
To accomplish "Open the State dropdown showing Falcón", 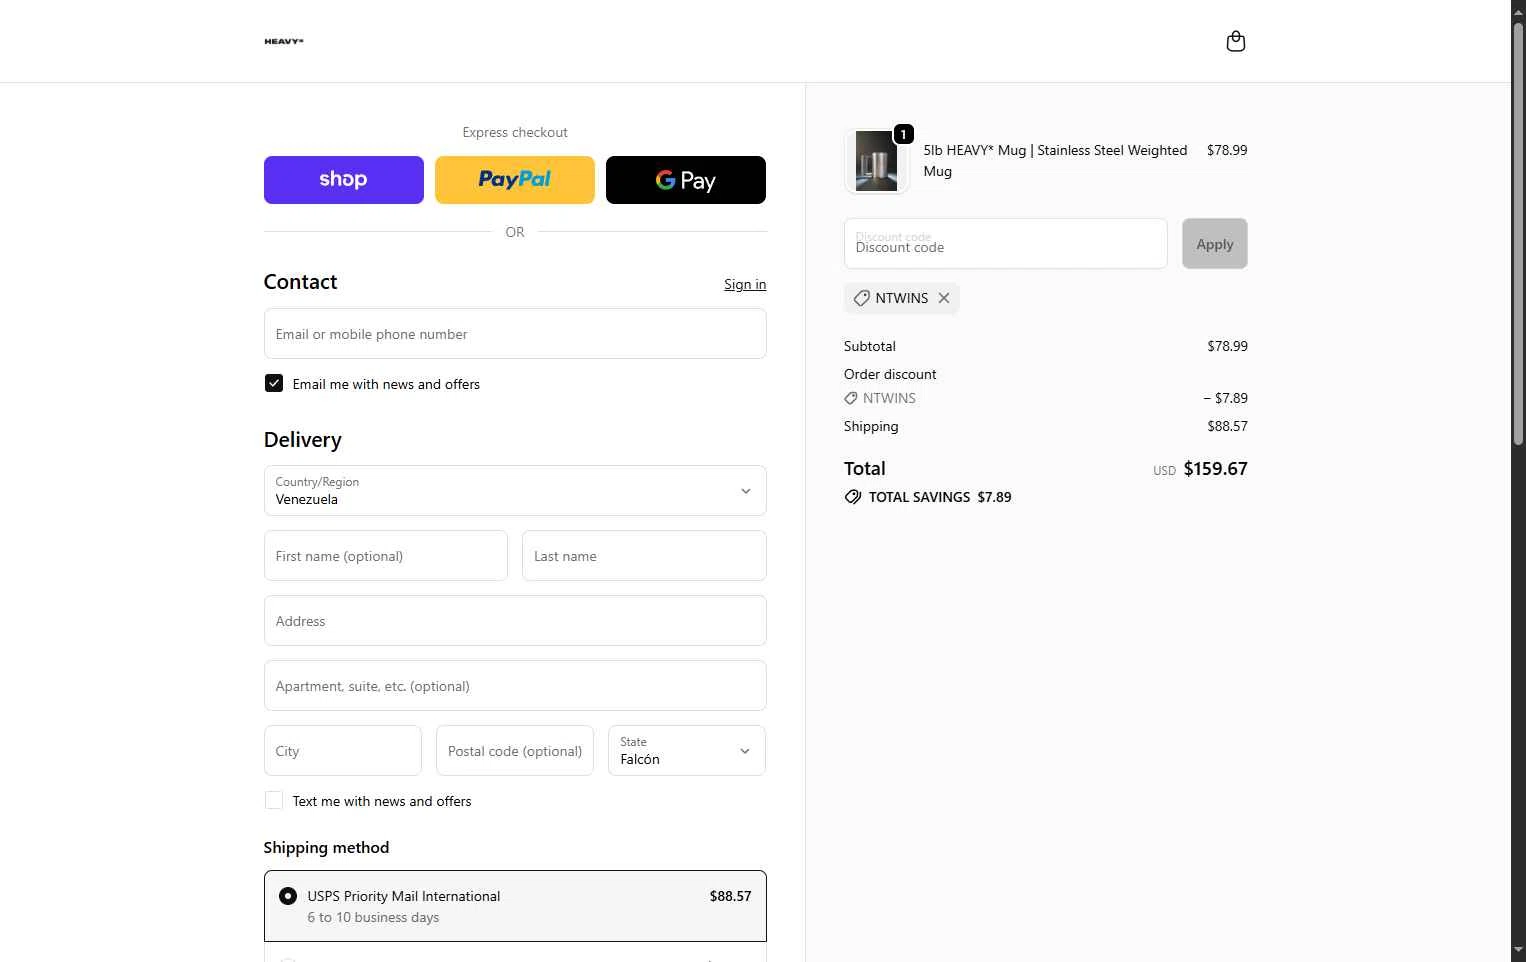I will point(687,751).
